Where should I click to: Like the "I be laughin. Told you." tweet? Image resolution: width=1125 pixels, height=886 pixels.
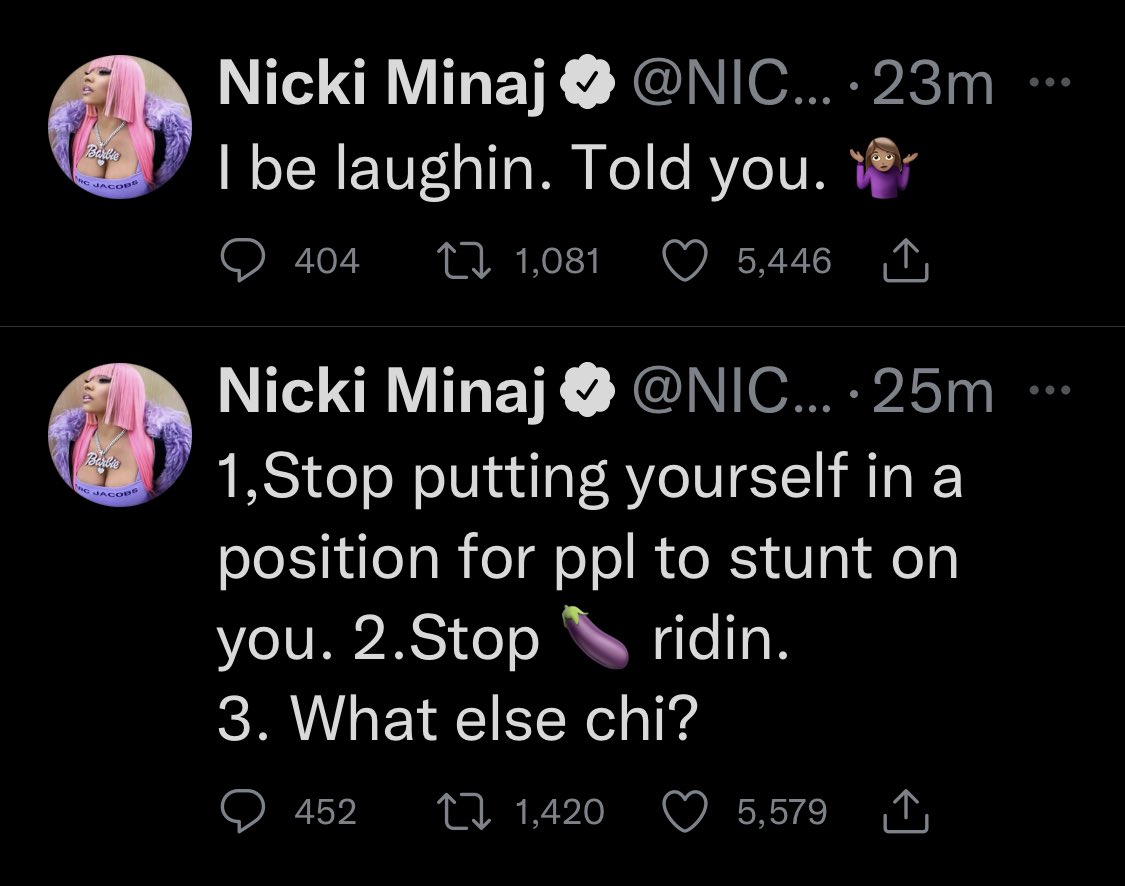[x=686, y=262]
